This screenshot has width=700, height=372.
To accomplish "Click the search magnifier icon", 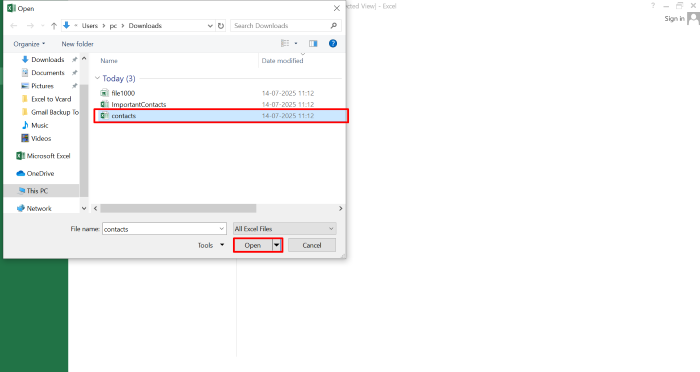I will click(x=333, y=26).
